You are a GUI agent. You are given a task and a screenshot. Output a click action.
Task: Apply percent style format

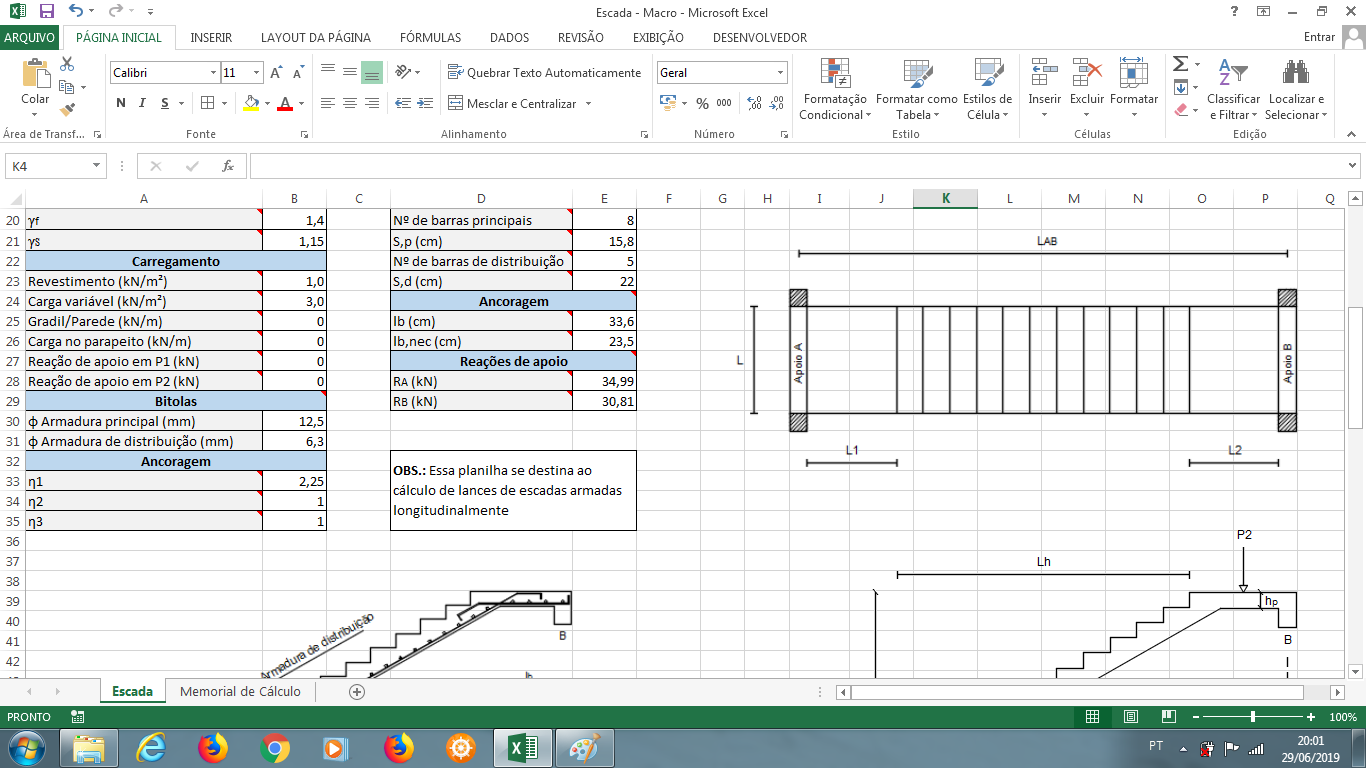click(x=702, y=103)
